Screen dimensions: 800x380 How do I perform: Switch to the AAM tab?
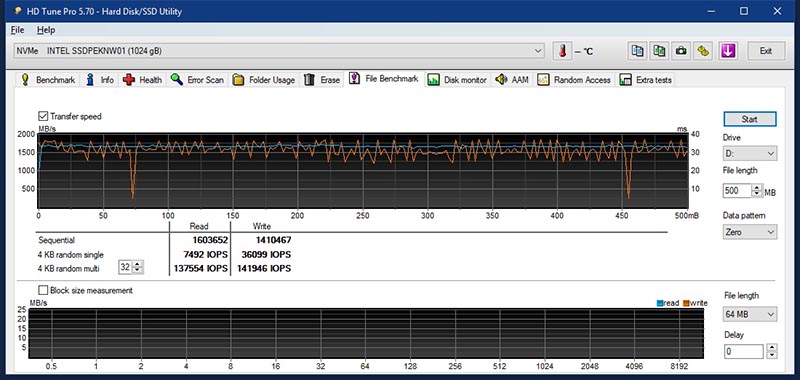point(512,80)
